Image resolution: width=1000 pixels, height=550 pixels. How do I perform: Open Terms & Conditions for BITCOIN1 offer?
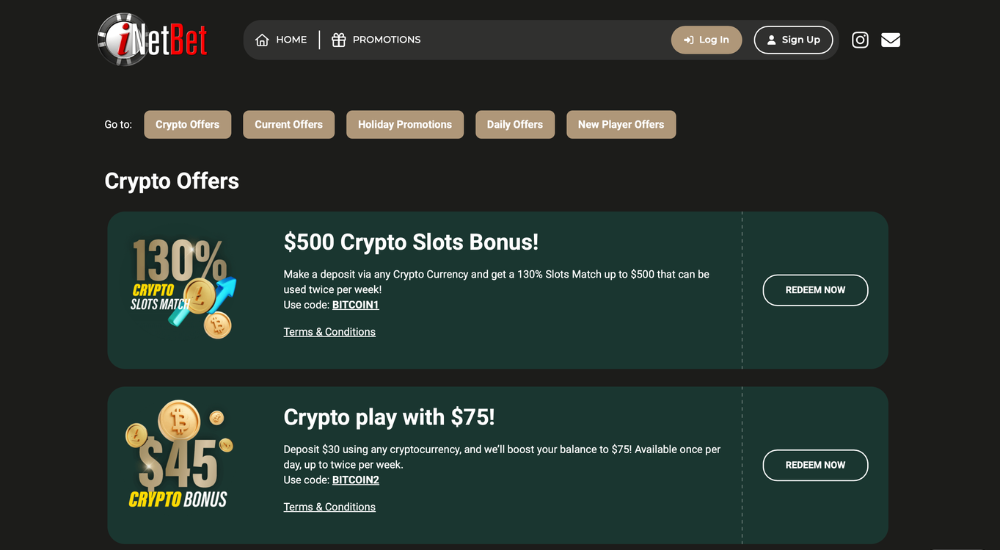coord(329,332)
